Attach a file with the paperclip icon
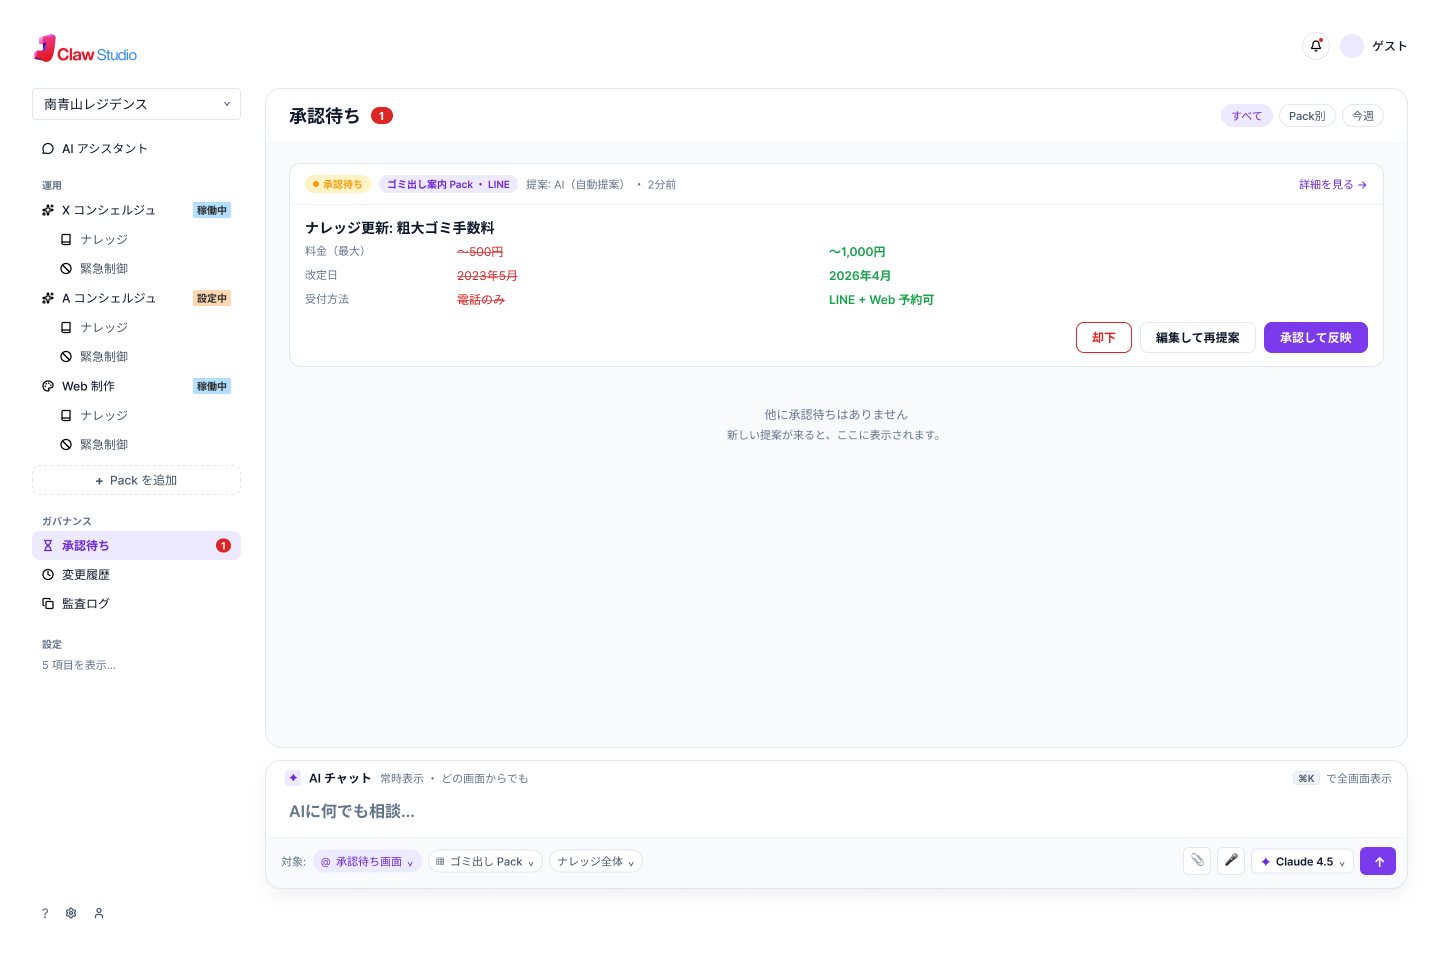This screenshot has width=1440, height=967. pyautogui.click(x=1197, y=861)
